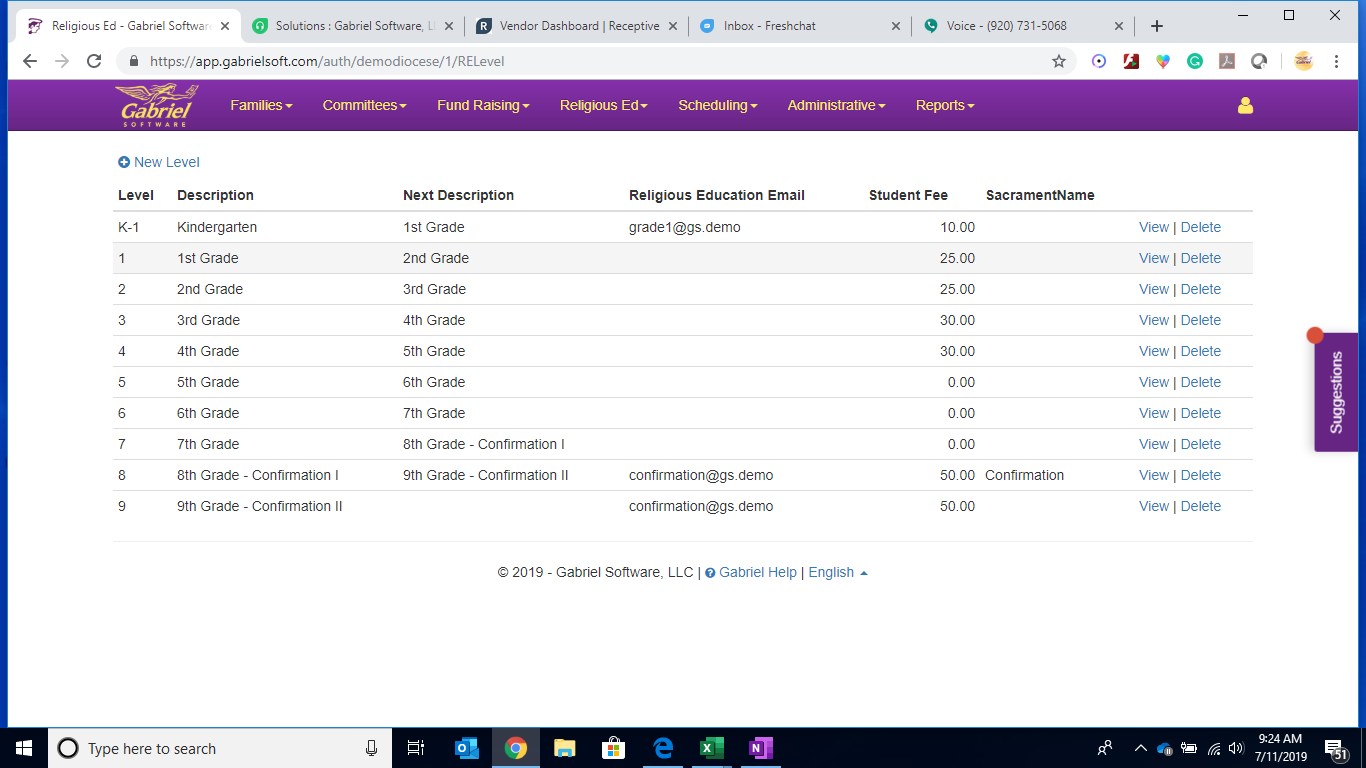Image resolution: width=1366 pixels, height=768 pixels.
Task: Go back with browser back arrow
Action: pyautogui.click(x=29, y=61)
